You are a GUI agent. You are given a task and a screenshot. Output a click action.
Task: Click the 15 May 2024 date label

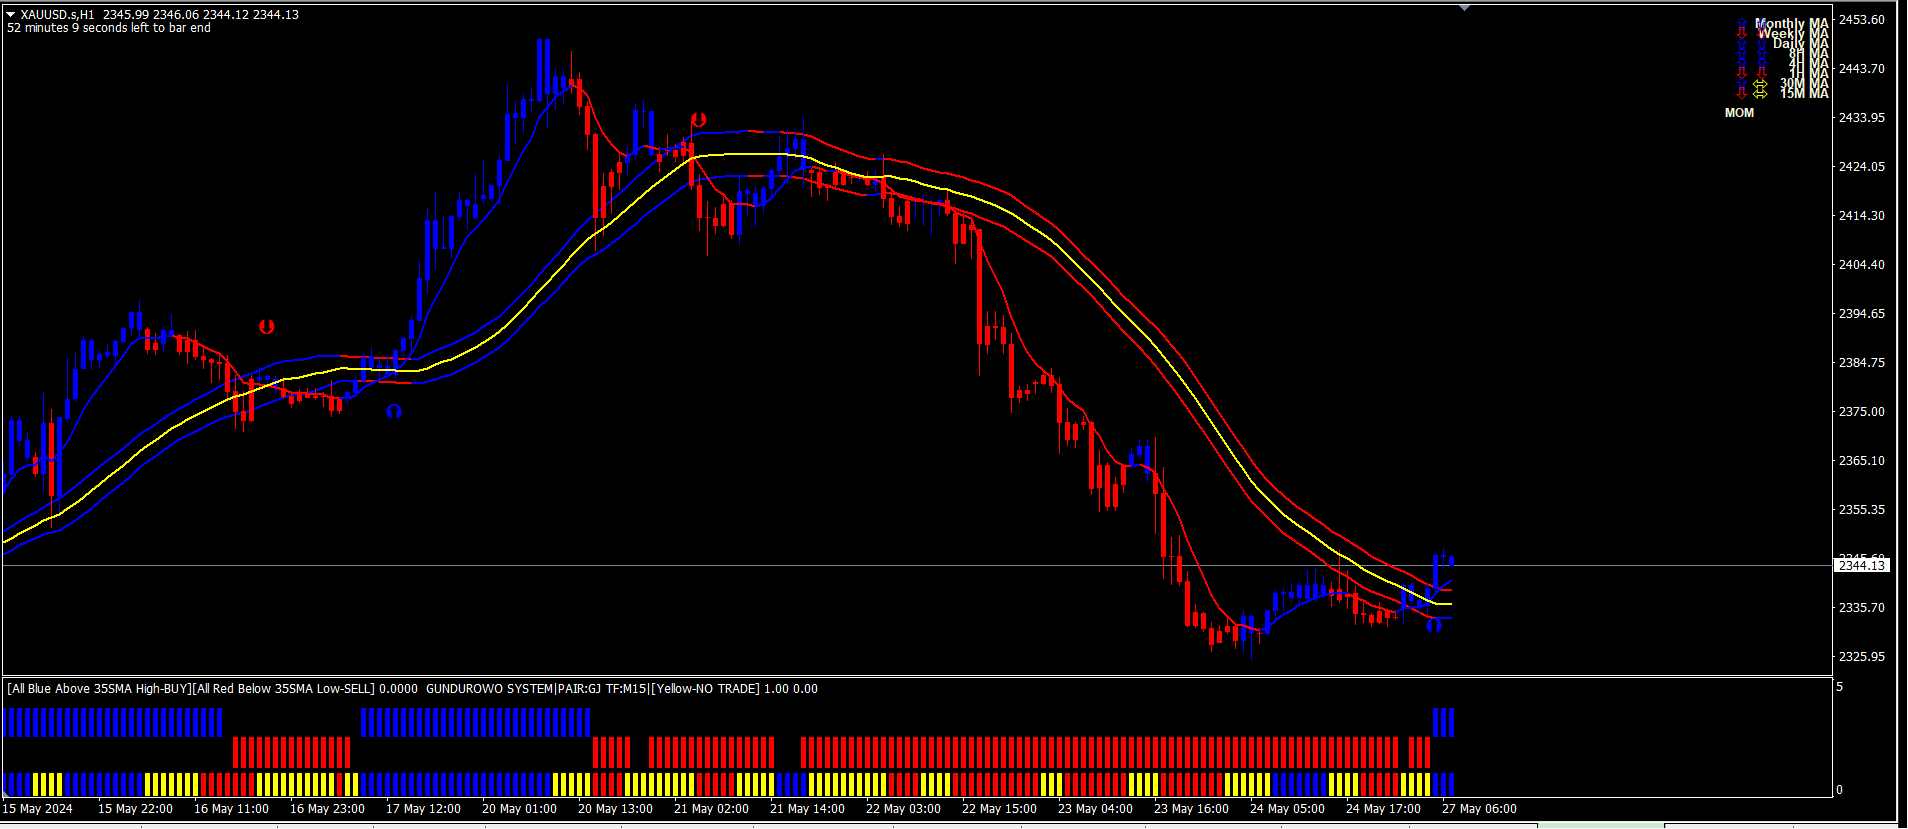pyautogui.click(x=38, y=809)
